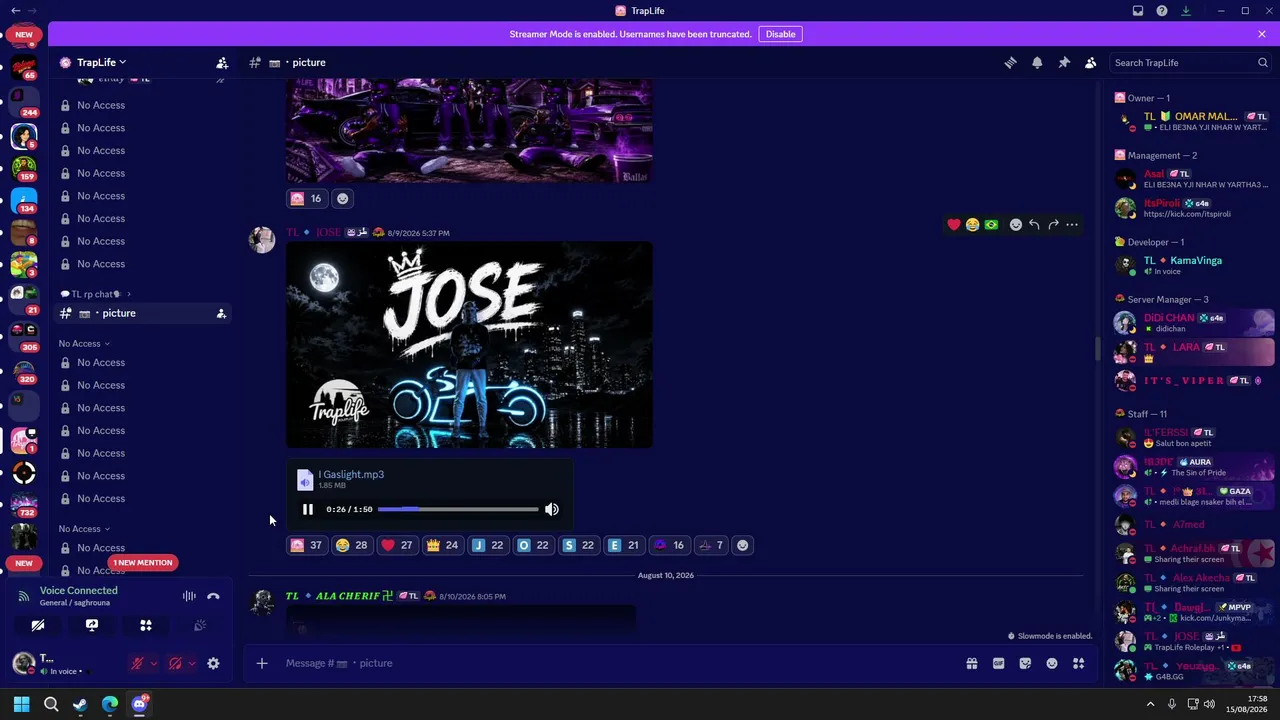Screen dimensions: 1280x720
Task: Pause the Gaslight.mp3 audio
Action: tap(308, 509)
